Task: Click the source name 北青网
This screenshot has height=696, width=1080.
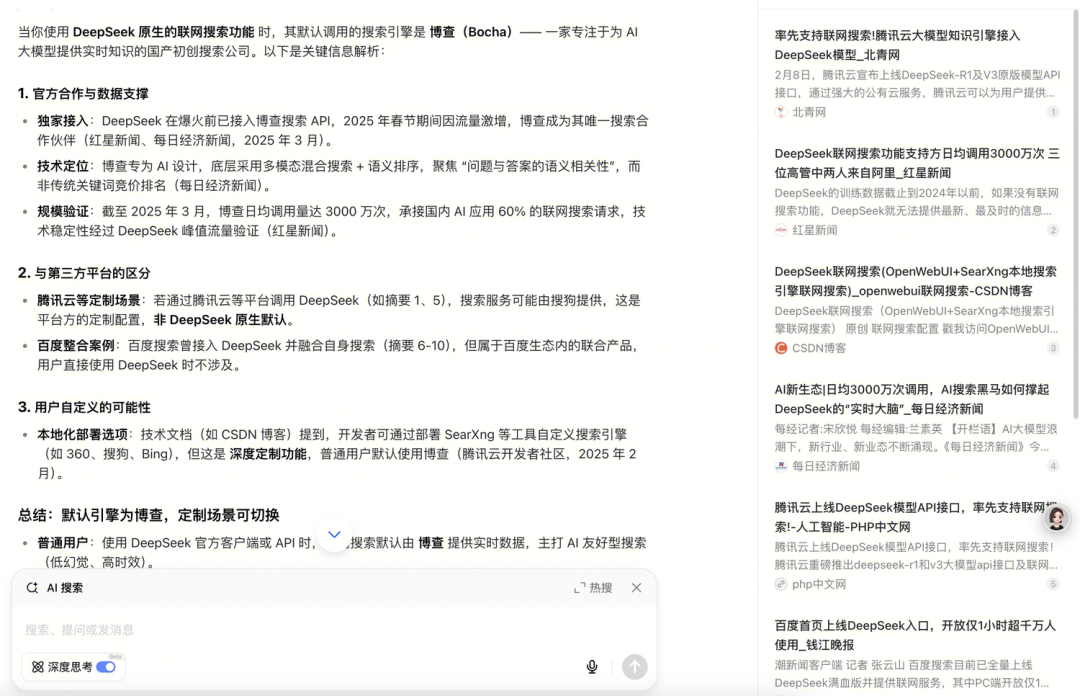Action: (x=809, y=112)
